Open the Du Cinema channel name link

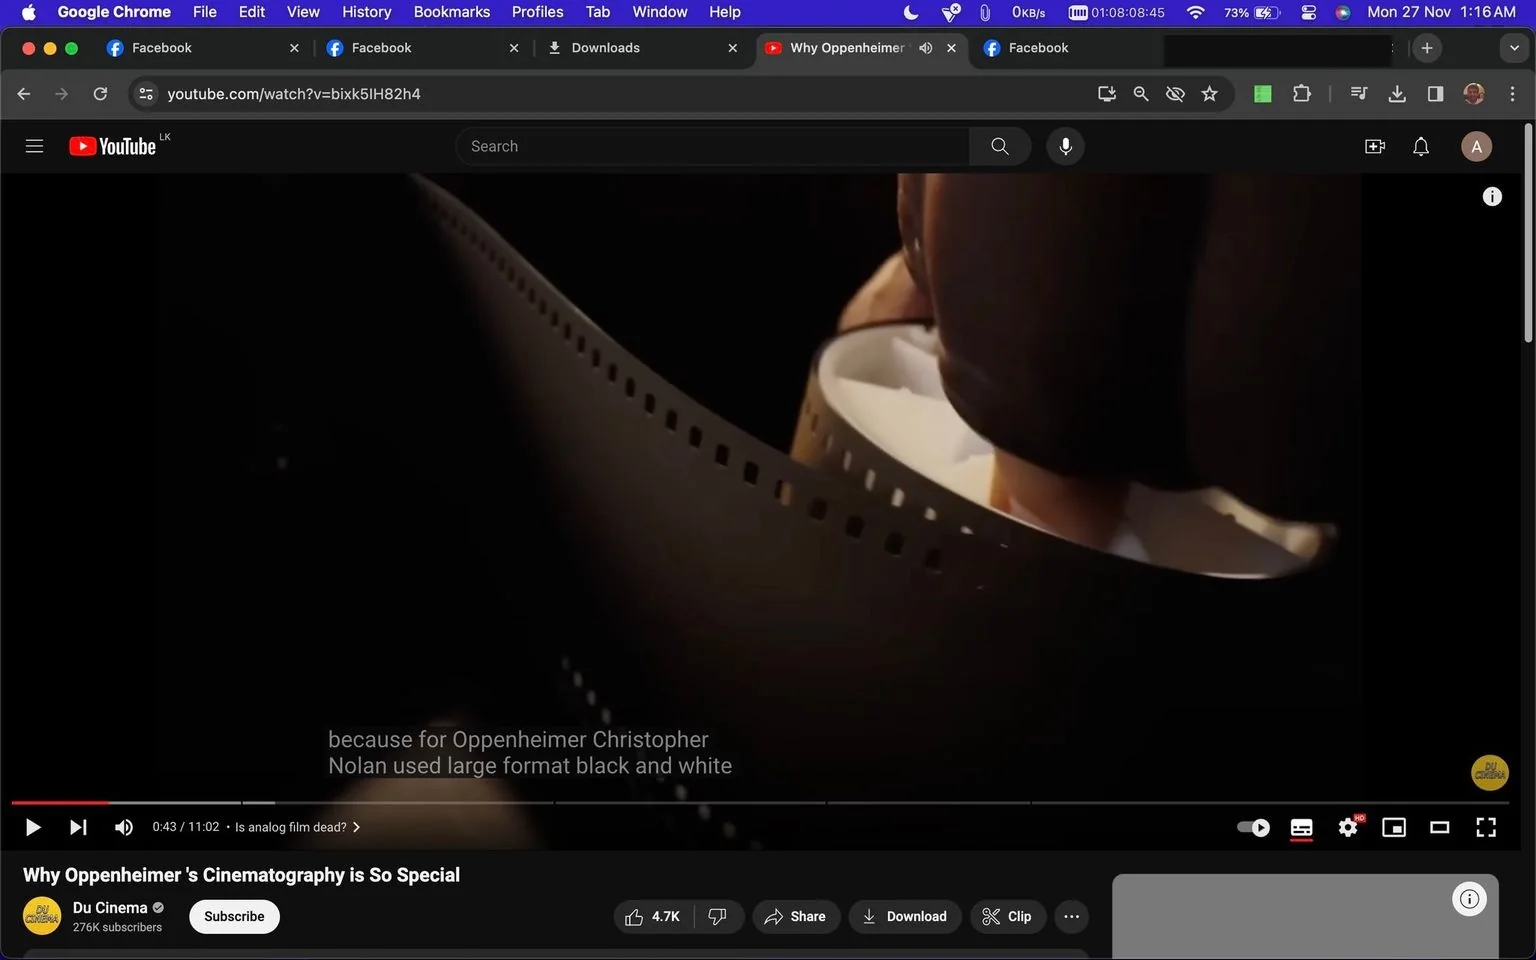coord(110,908)
